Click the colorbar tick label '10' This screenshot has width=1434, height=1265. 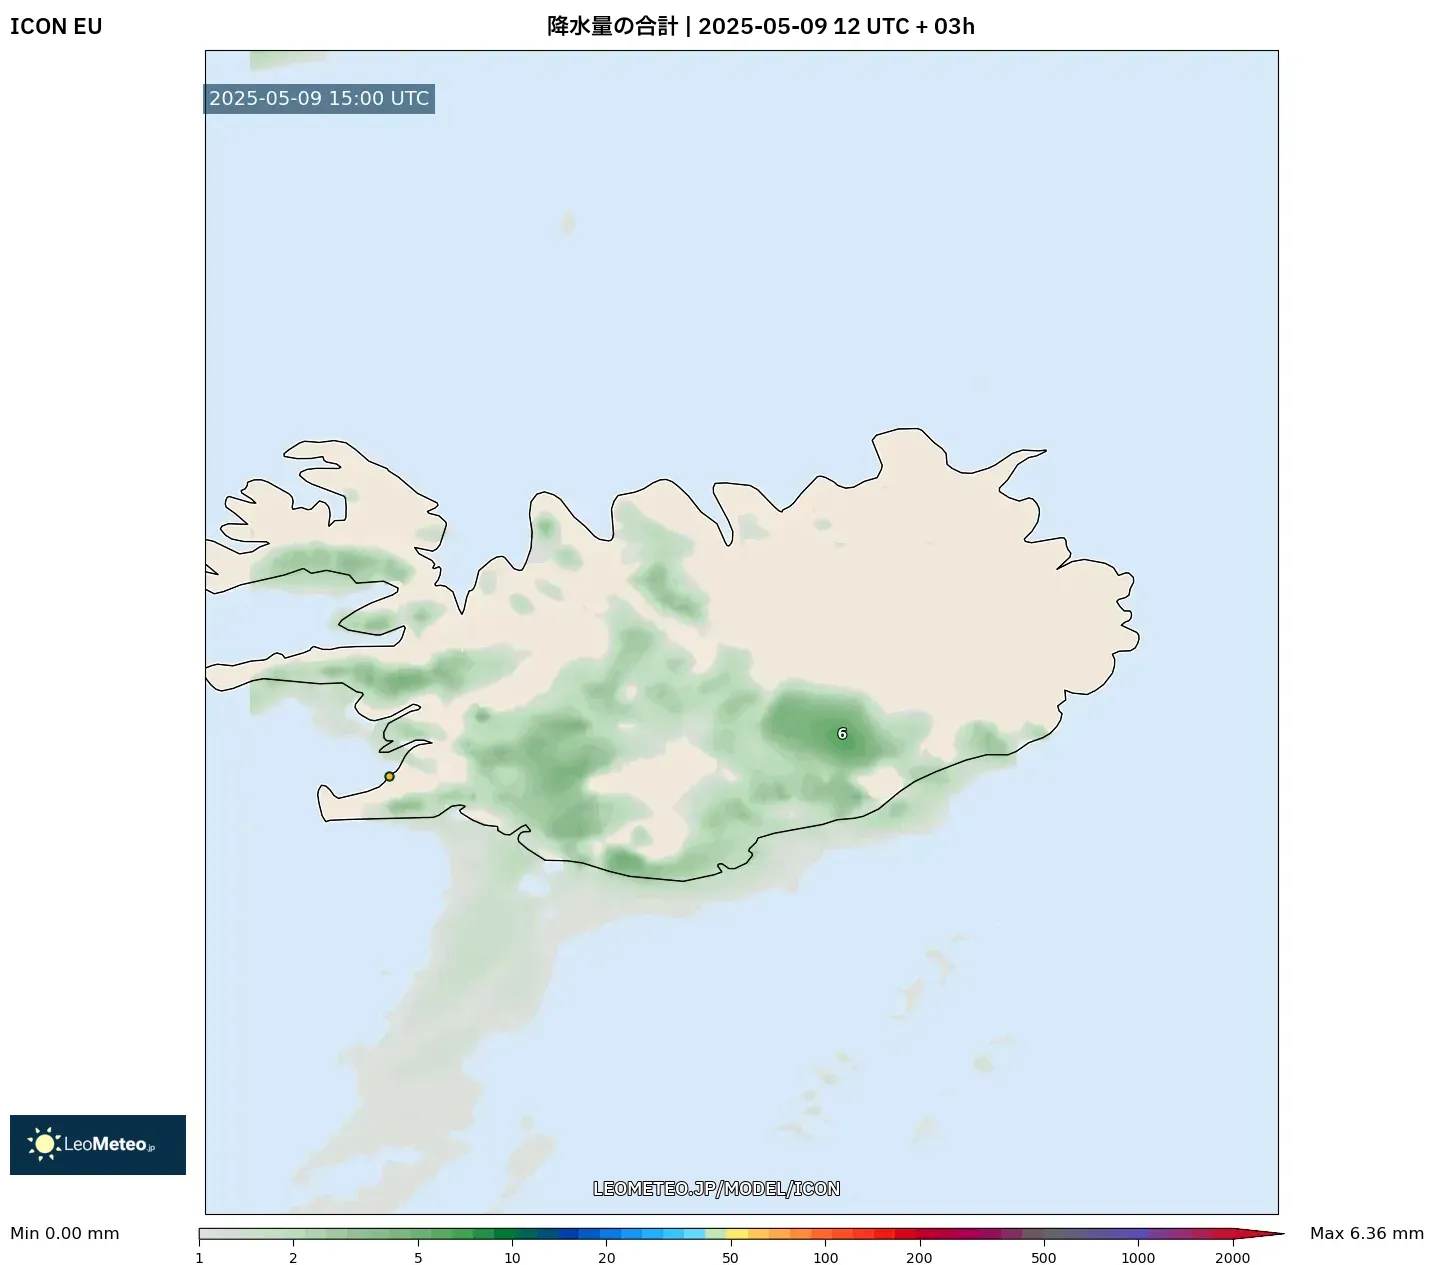coord(512,1258)
